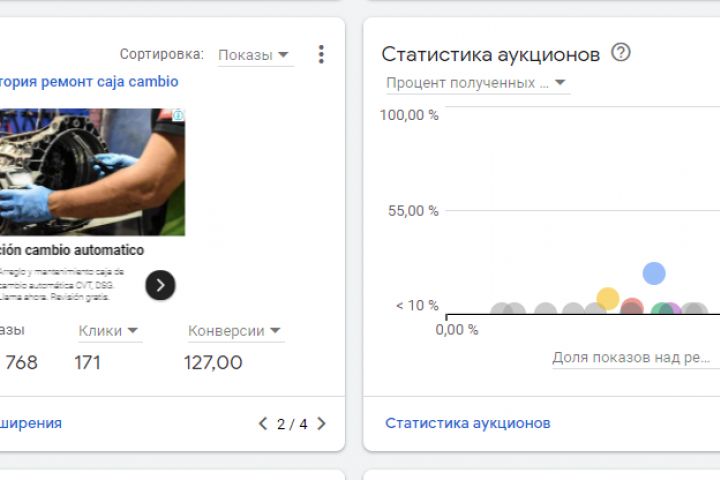
Task: Go to next ad with right chevron
Action: click(321, 424)
